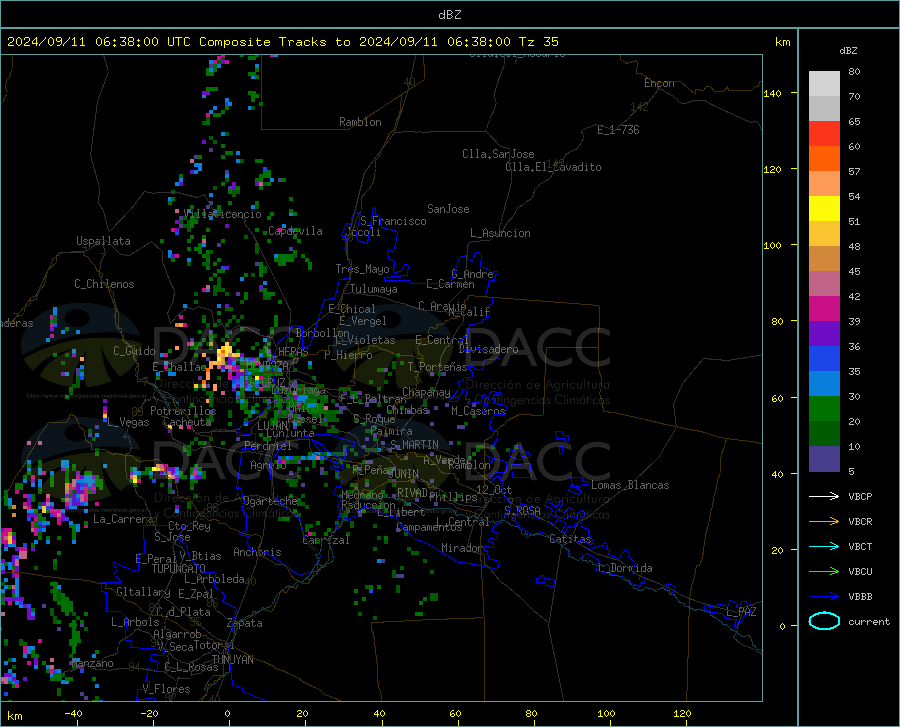The width and height of the screenshot is (900, 727).
Task: Click the blue VBBB arrow symbol
Action: [824, 597]
